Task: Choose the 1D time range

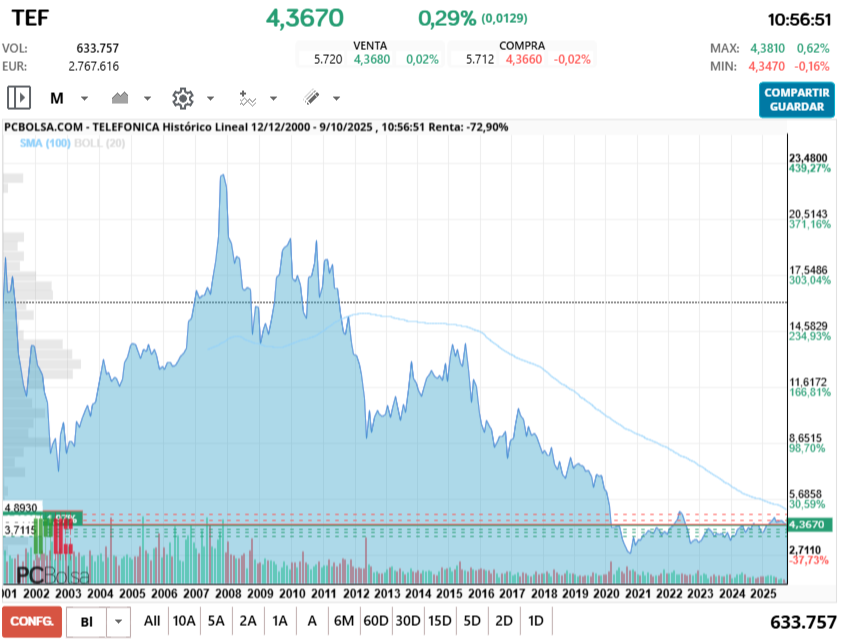Action: 535,620
